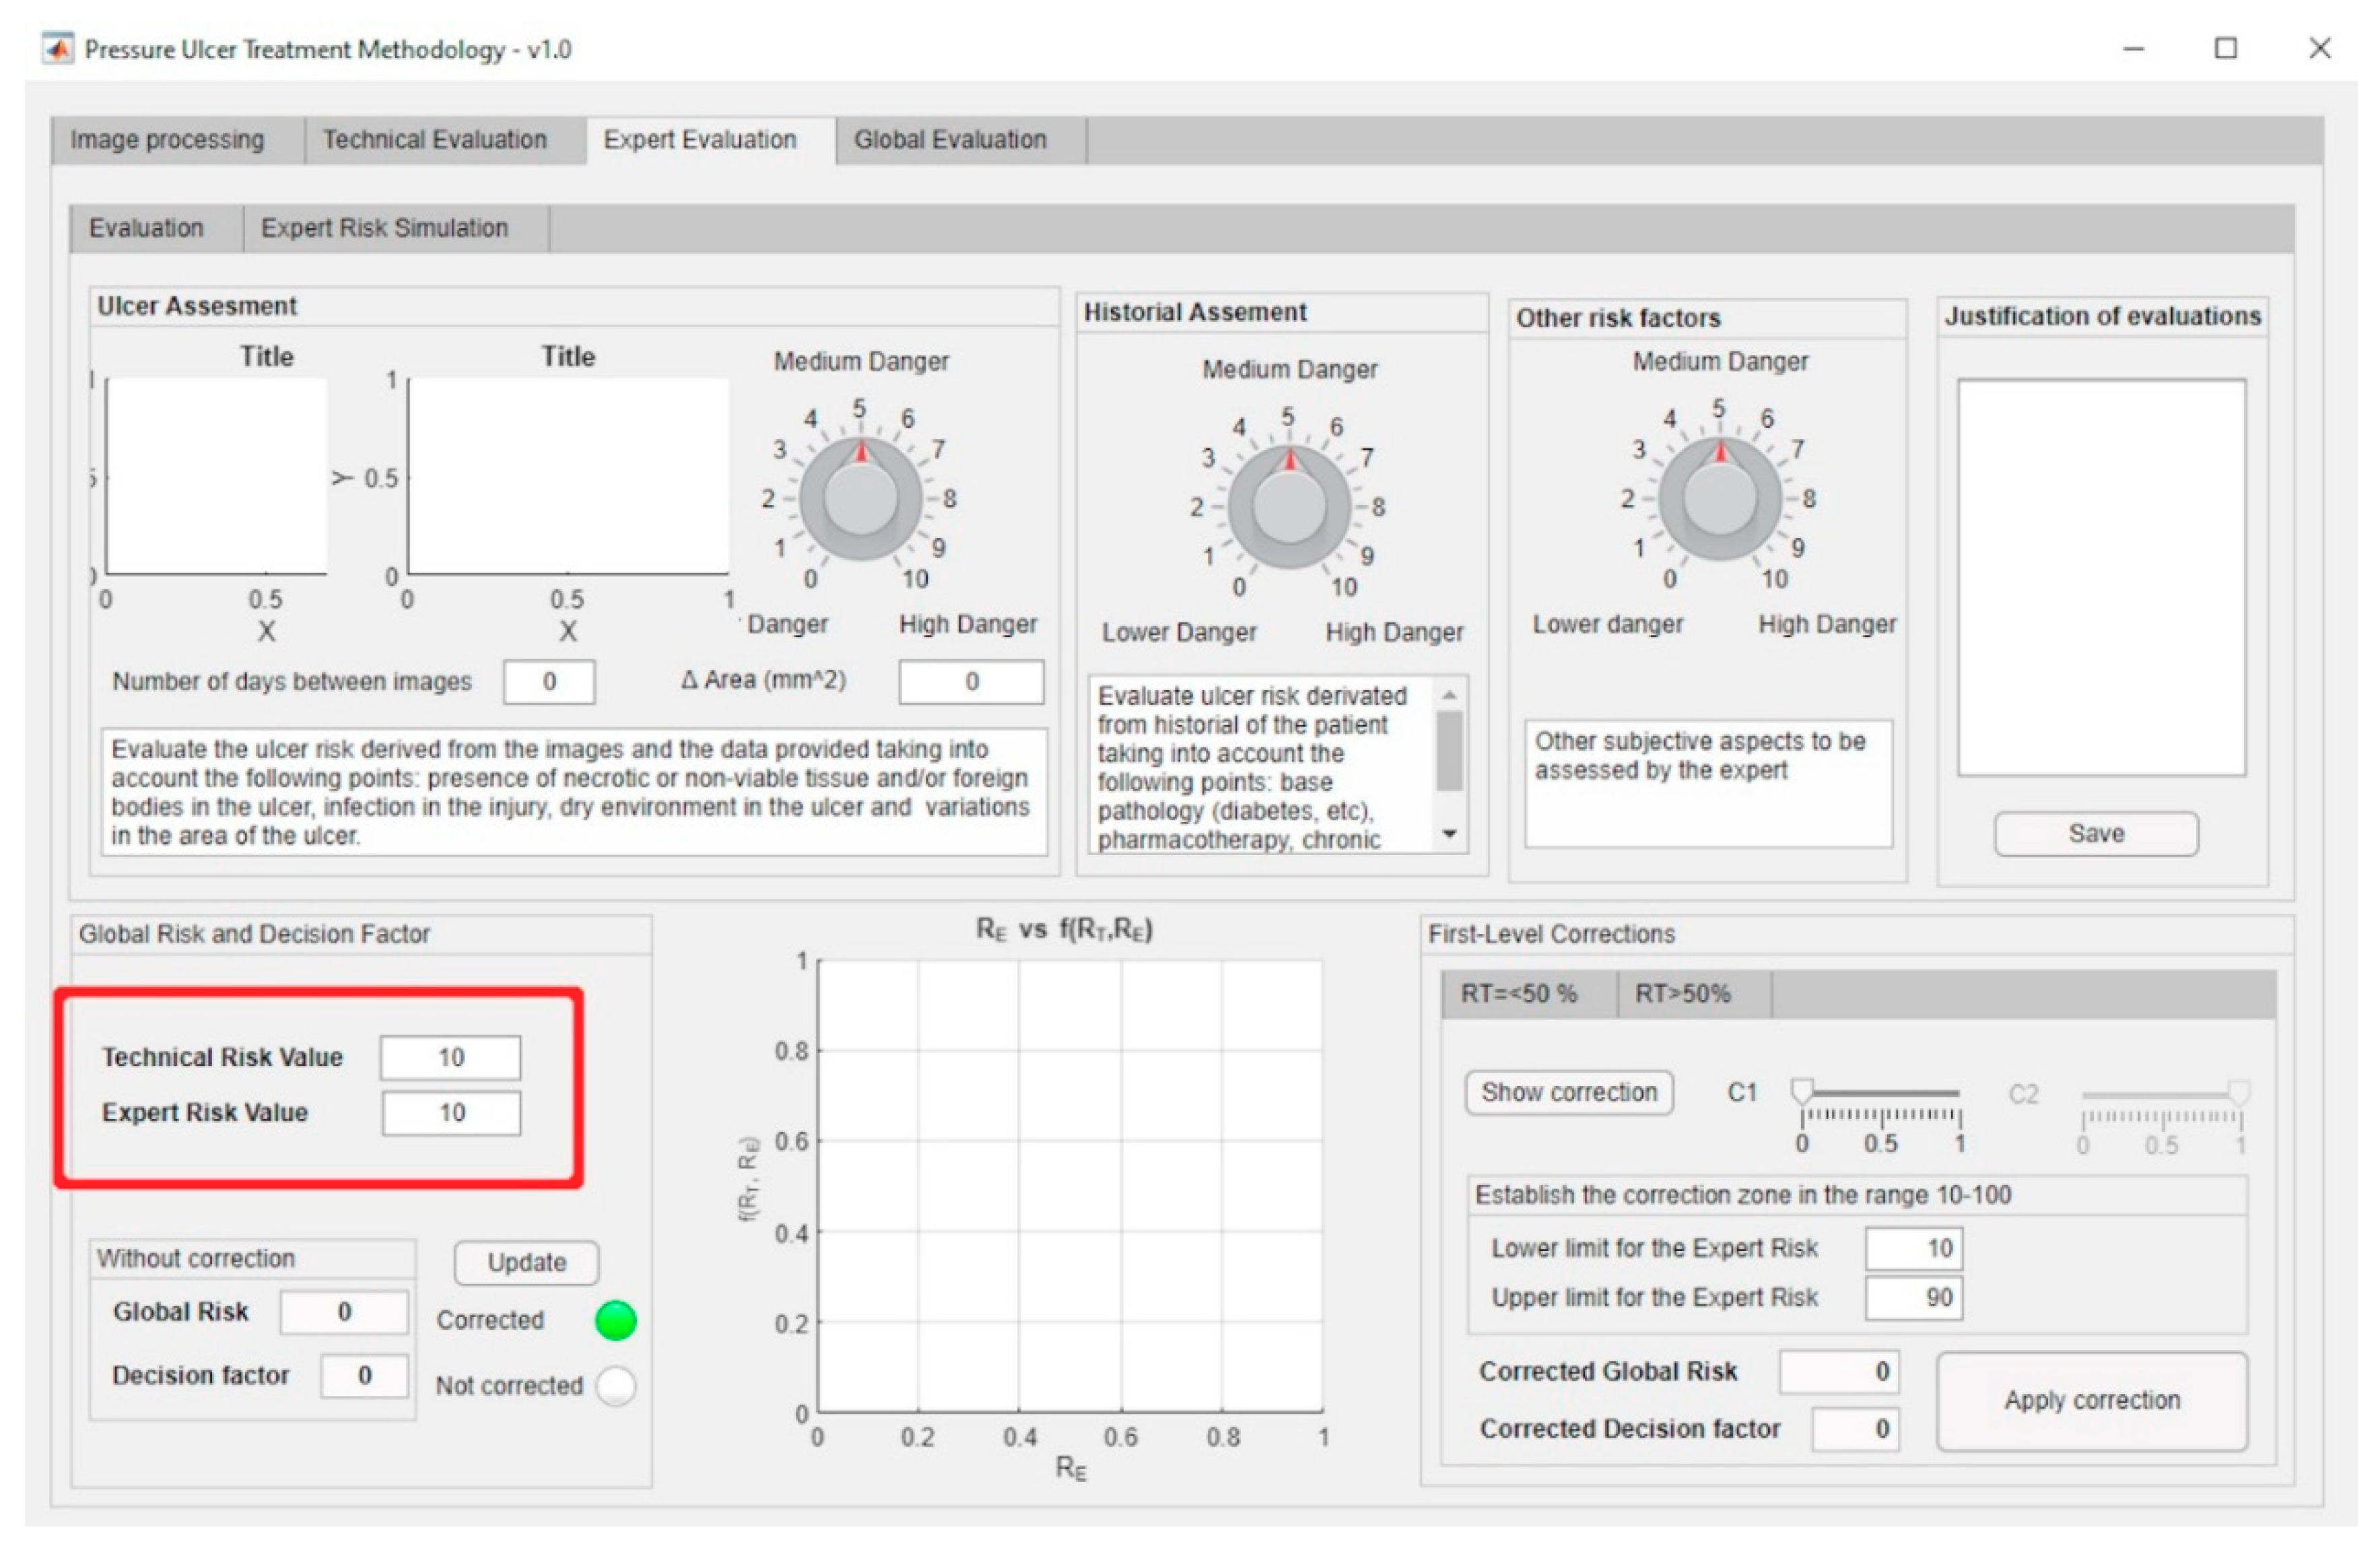Click the Ulcer Assesment "High Danger" label
The height and width of the screenshot is (1548, 2380).
coord(968,625)
